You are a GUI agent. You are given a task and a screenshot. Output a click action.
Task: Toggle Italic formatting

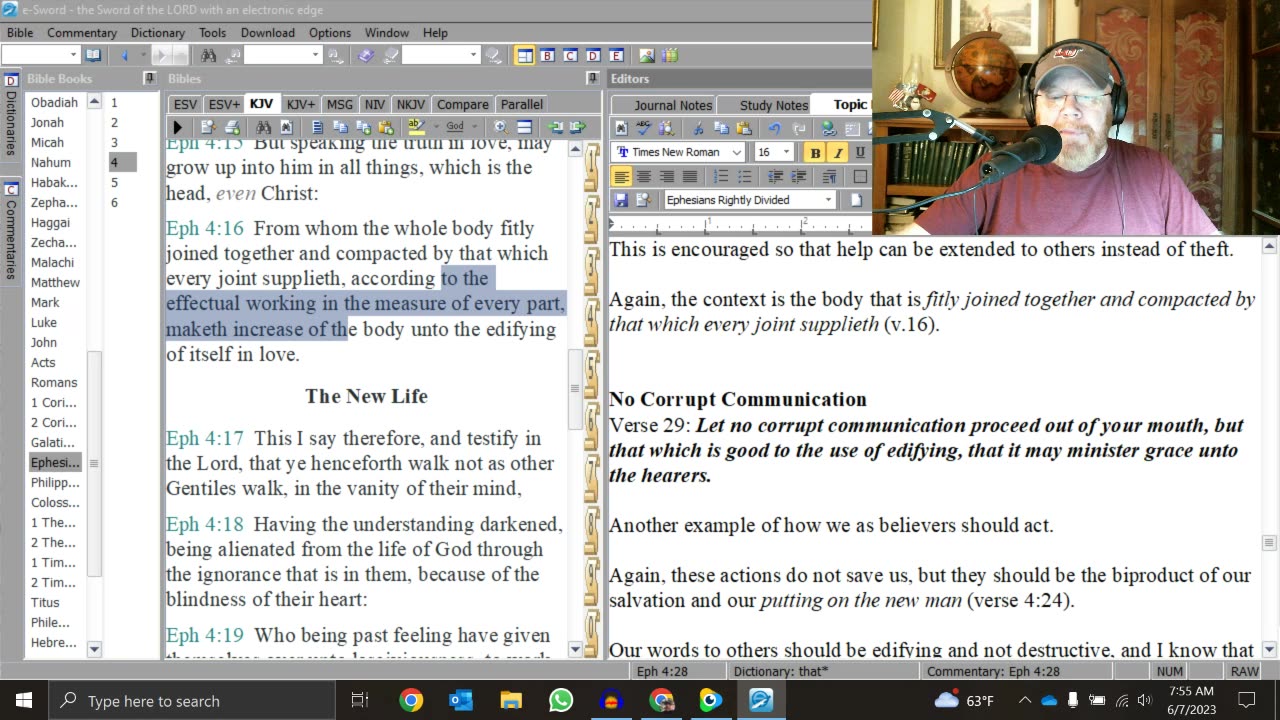[x=838, y=153]
